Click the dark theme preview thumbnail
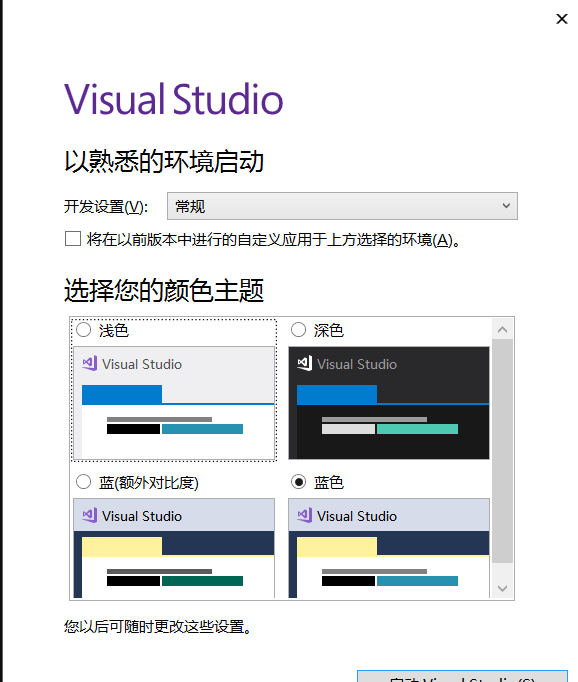Viewport: 578px width, 682px height. (389, 403)
